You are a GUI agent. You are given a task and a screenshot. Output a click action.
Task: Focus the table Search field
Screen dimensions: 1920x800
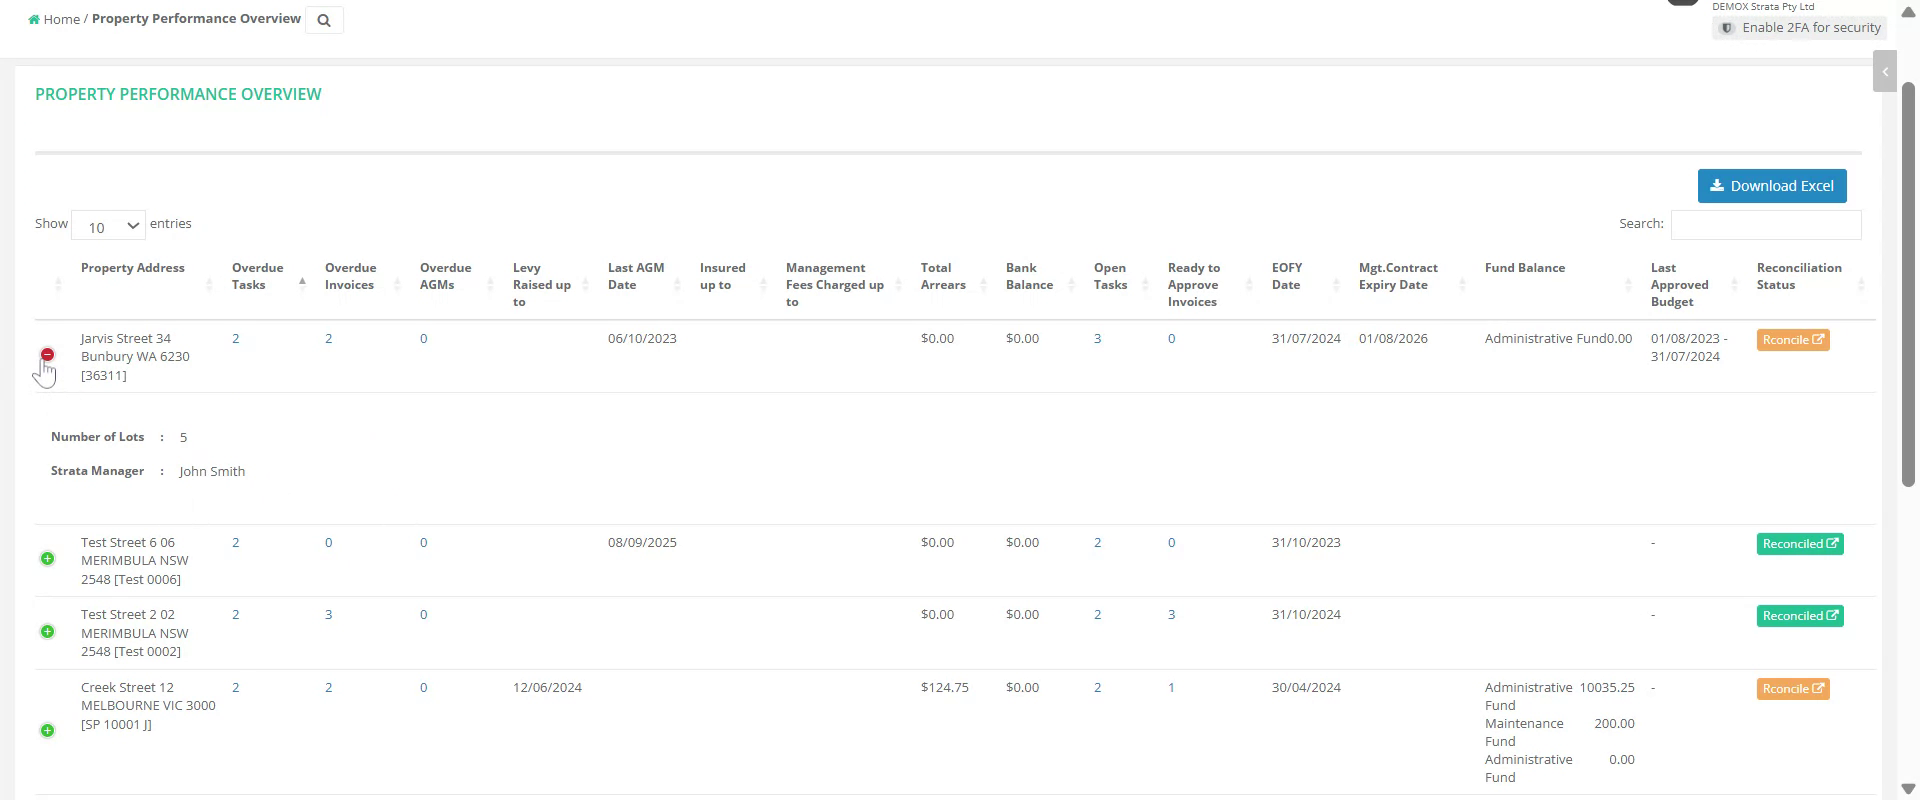[x=1766, y=224]
